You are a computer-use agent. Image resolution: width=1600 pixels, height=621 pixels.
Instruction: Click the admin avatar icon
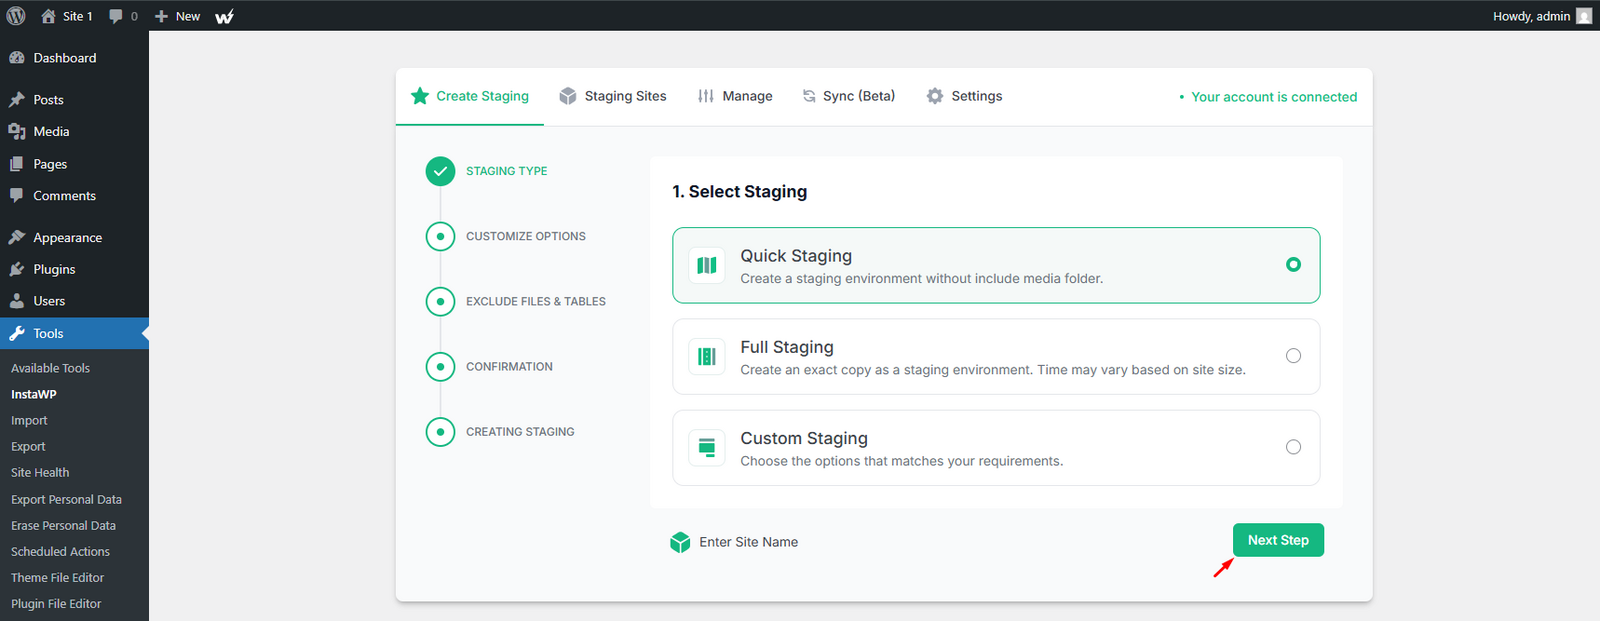1584,16
